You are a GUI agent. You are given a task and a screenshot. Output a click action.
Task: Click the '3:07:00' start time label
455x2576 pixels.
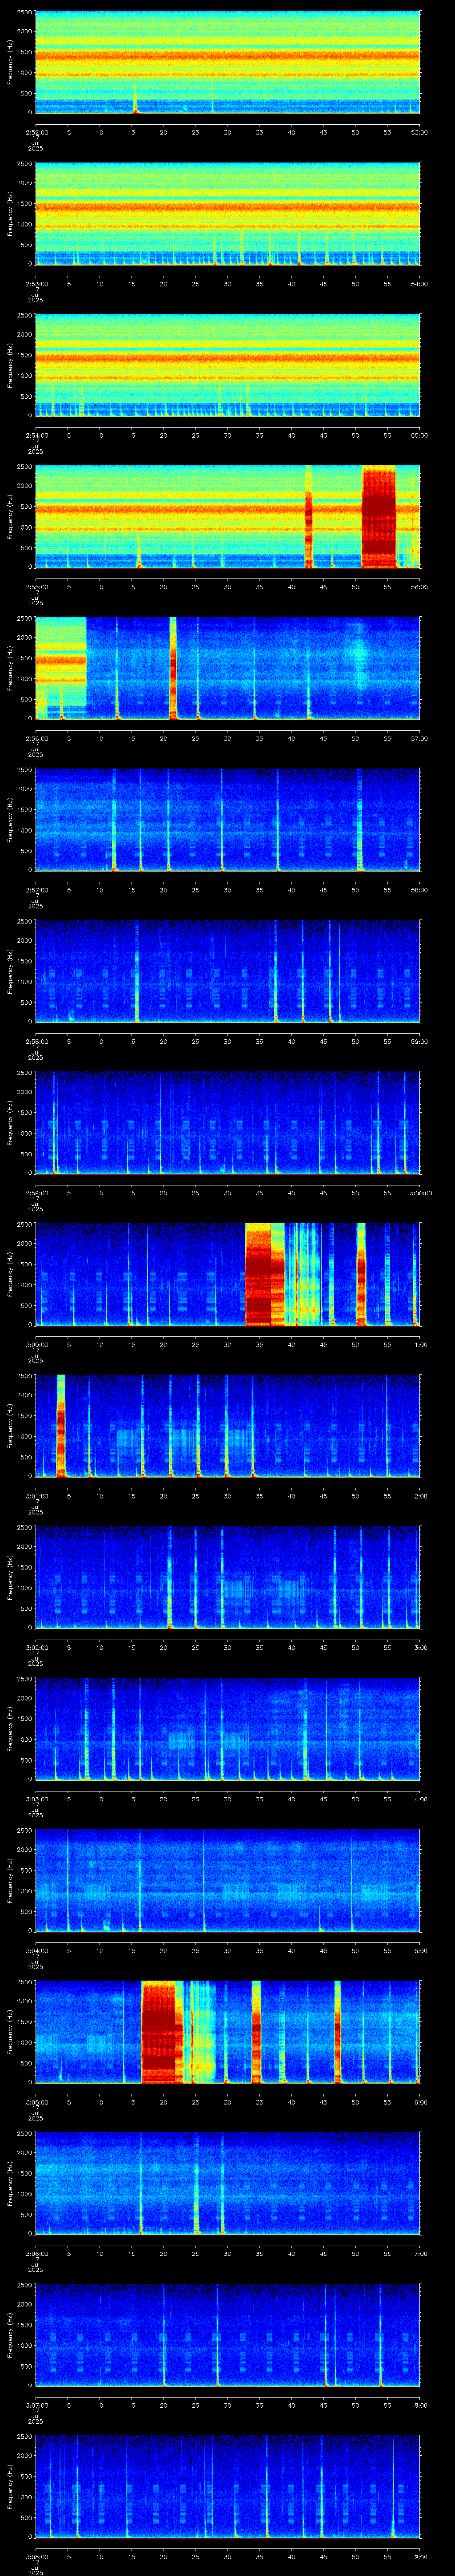pos(37,2404)
